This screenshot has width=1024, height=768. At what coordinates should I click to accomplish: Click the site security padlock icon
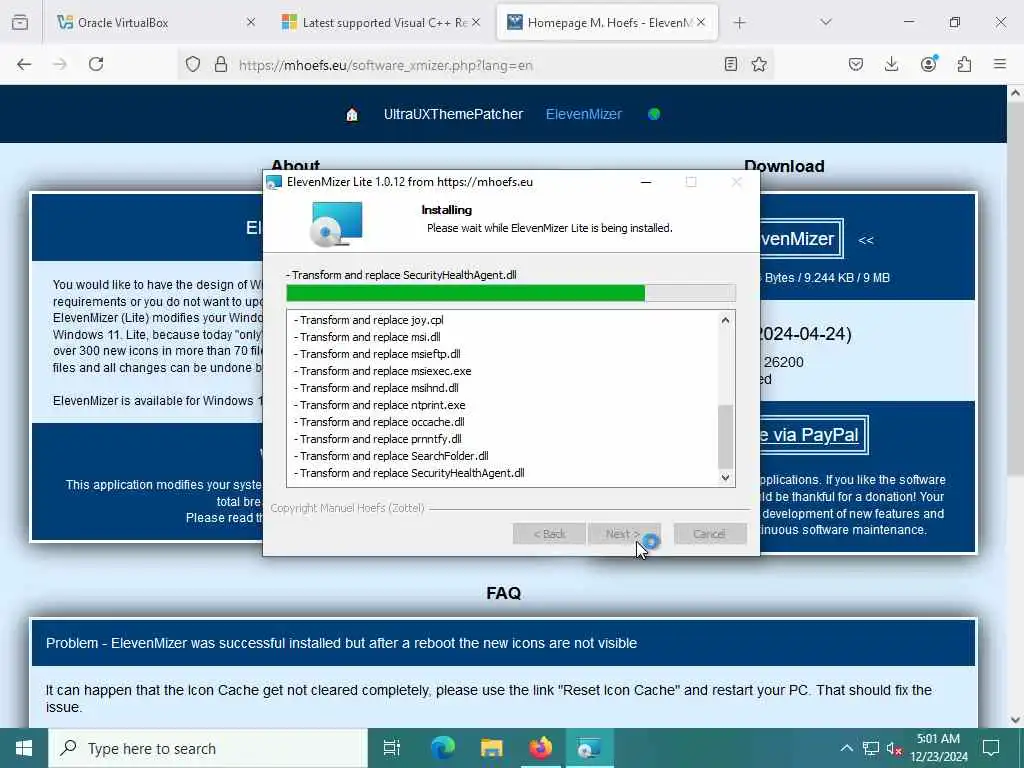point(221,64)
